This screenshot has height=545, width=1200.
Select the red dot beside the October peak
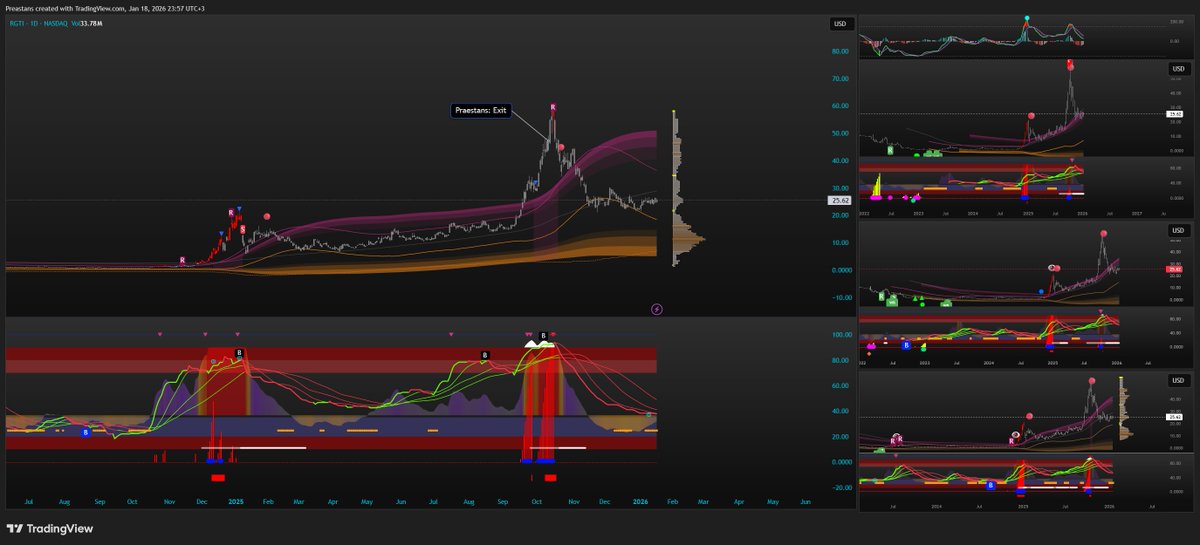click(561, 148)
